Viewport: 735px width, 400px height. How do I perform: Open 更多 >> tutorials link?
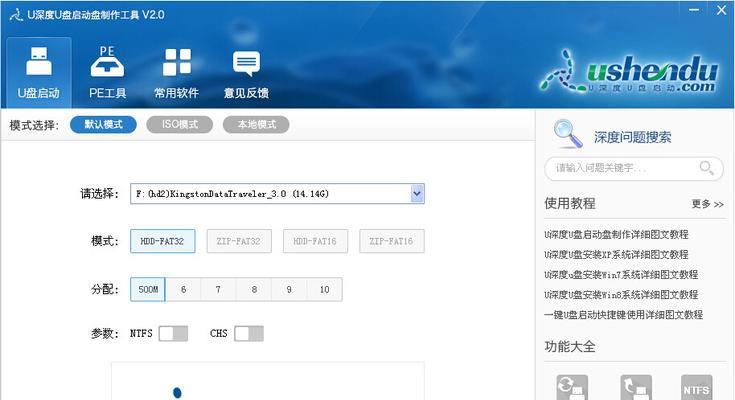[707, 204]
